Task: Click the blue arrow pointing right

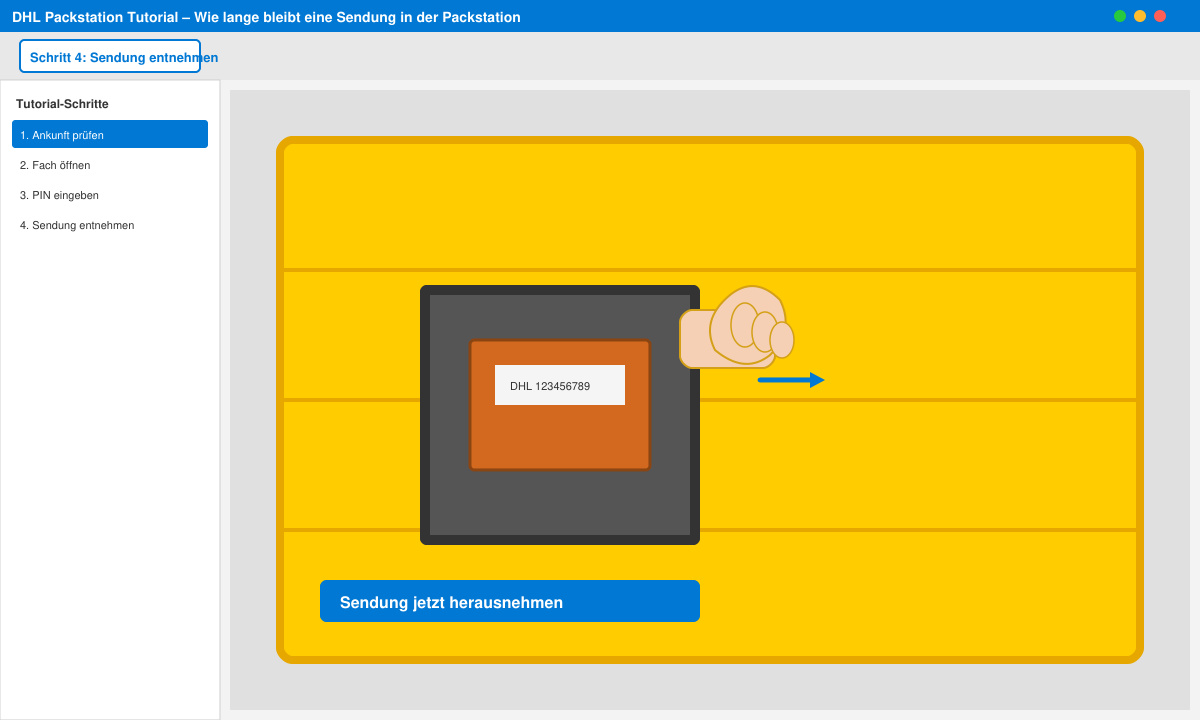Action: (791, 380)
